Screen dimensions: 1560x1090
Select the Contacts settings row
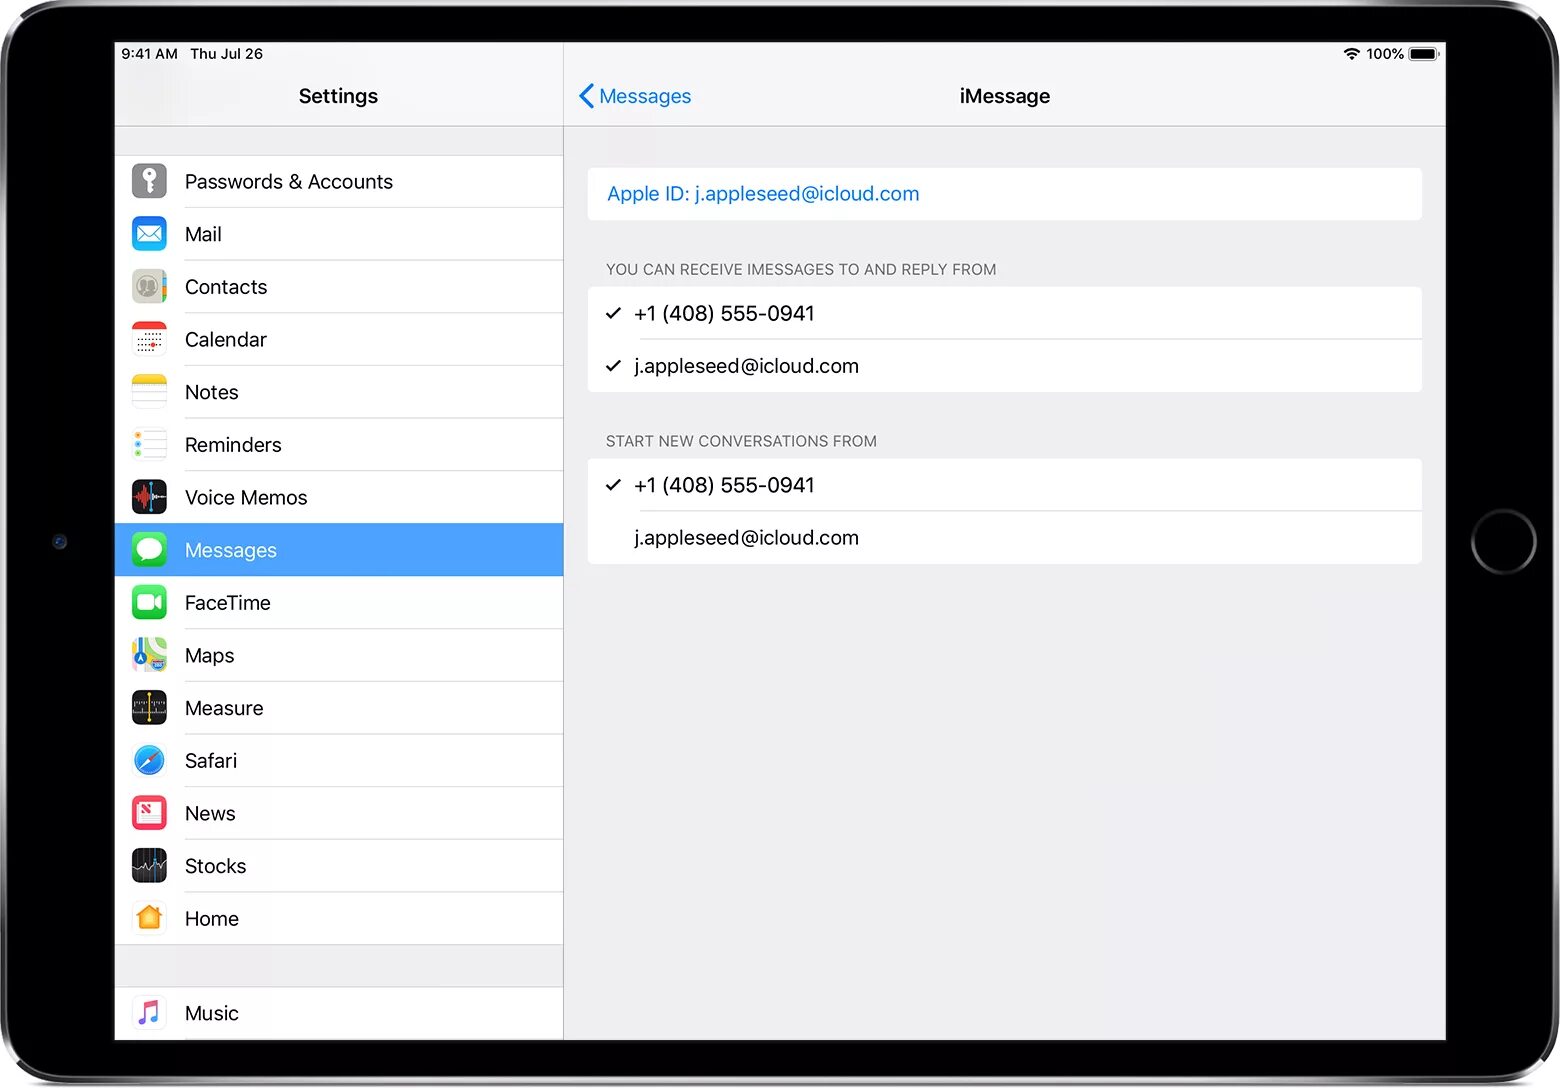pos(339,287)
